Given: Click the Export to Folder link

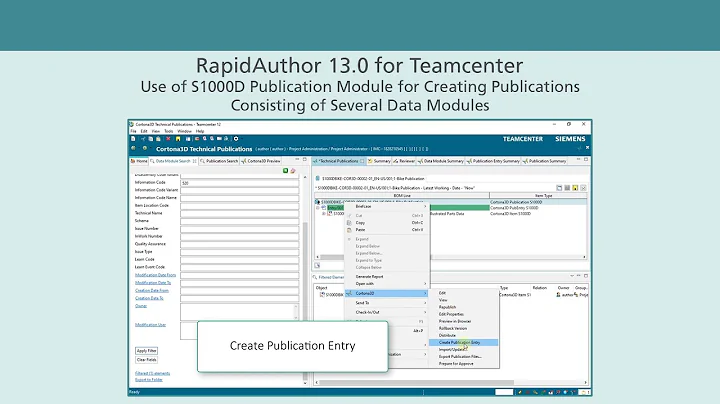Looking at the screenshot, I should coord(149,380).
